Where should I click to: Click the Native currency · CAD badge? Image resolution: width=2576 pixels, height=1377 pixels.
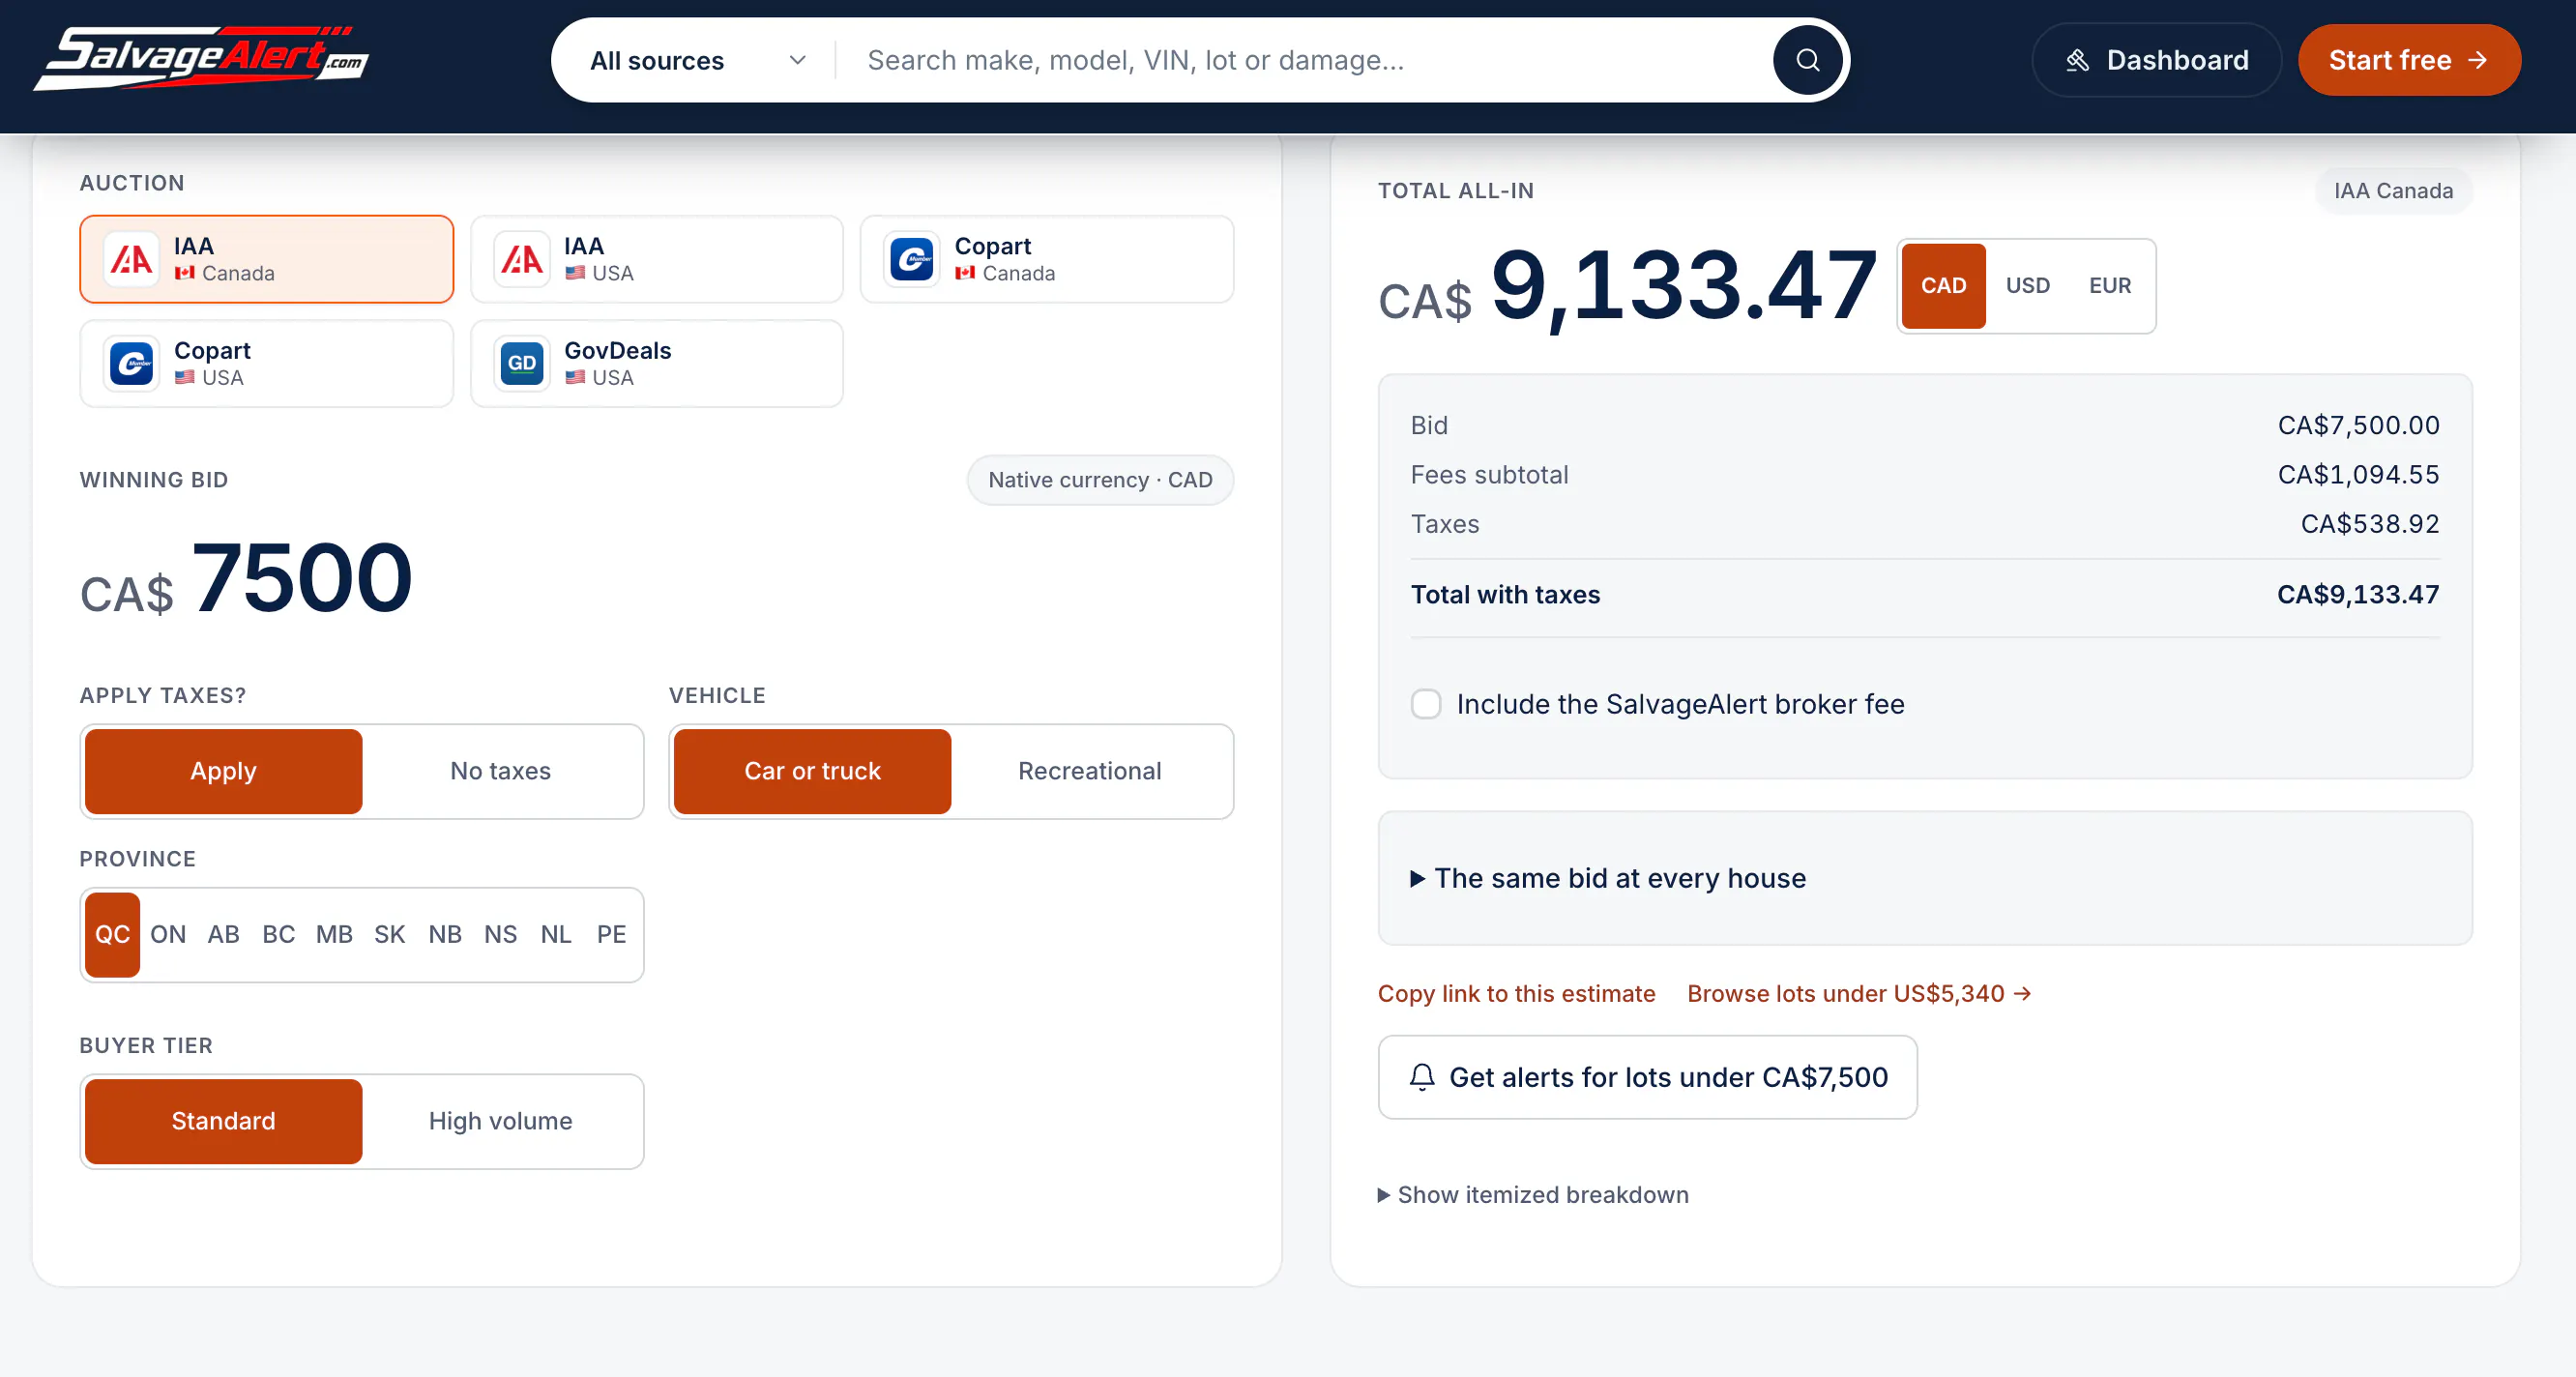[1099, 480]
